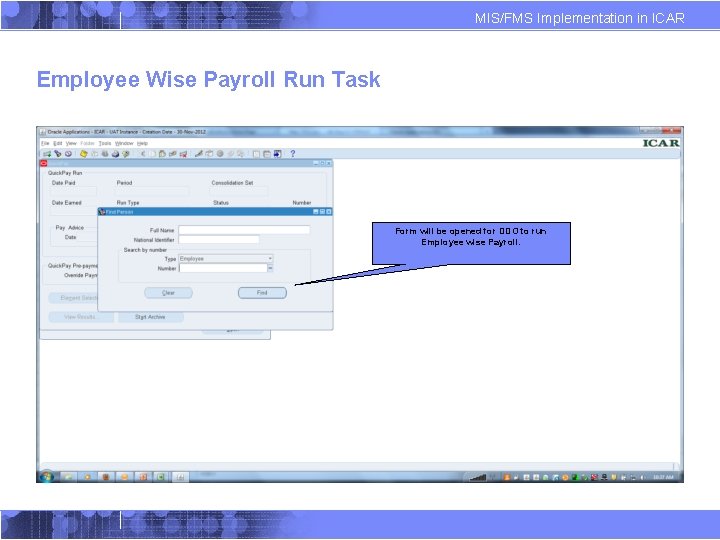Open the list of values beside Number field
Viewport: 720px width, 540px height.
pyautogui.click(x=270, y=268)
